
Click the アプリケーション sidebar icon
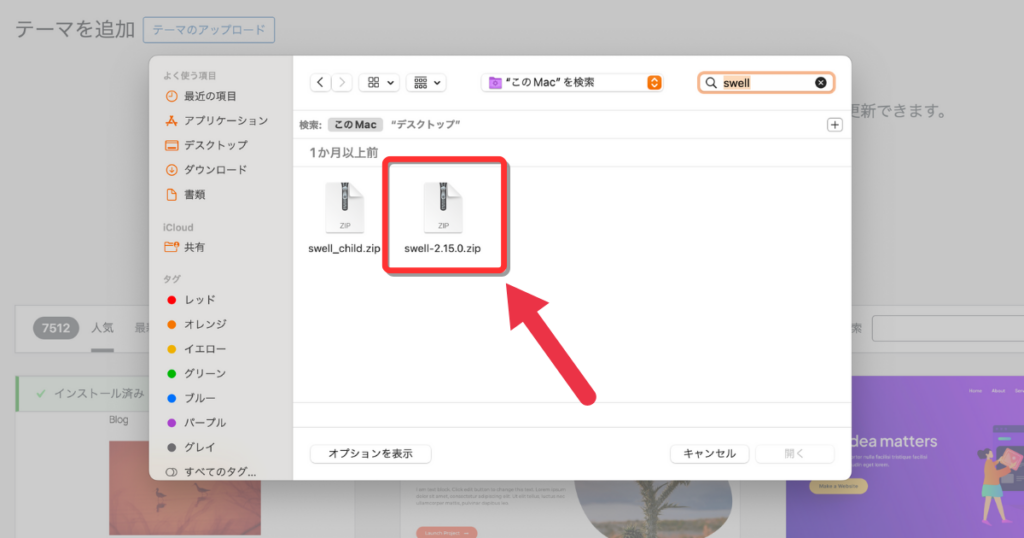(171, 121)
